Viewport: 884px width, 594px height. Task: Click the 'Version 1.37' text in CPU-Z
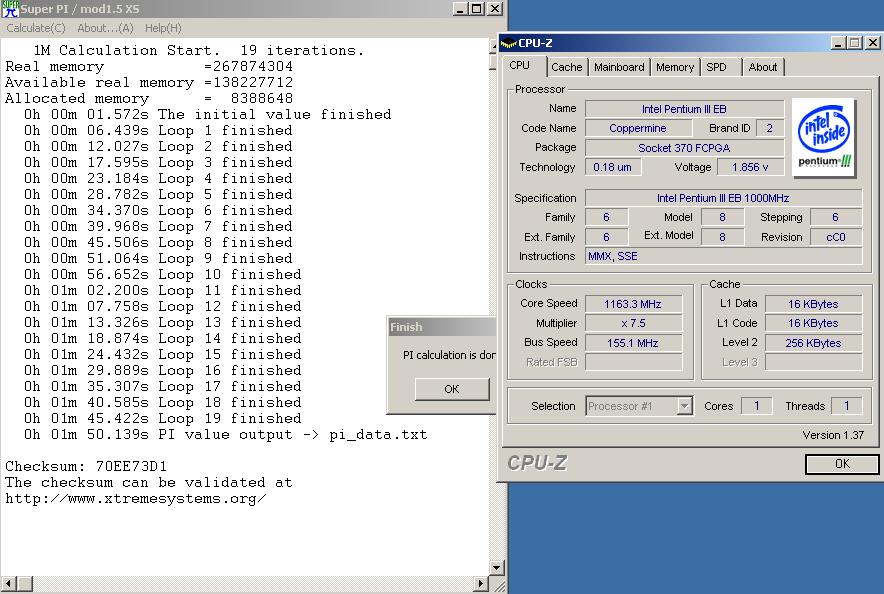coord(833,435)
